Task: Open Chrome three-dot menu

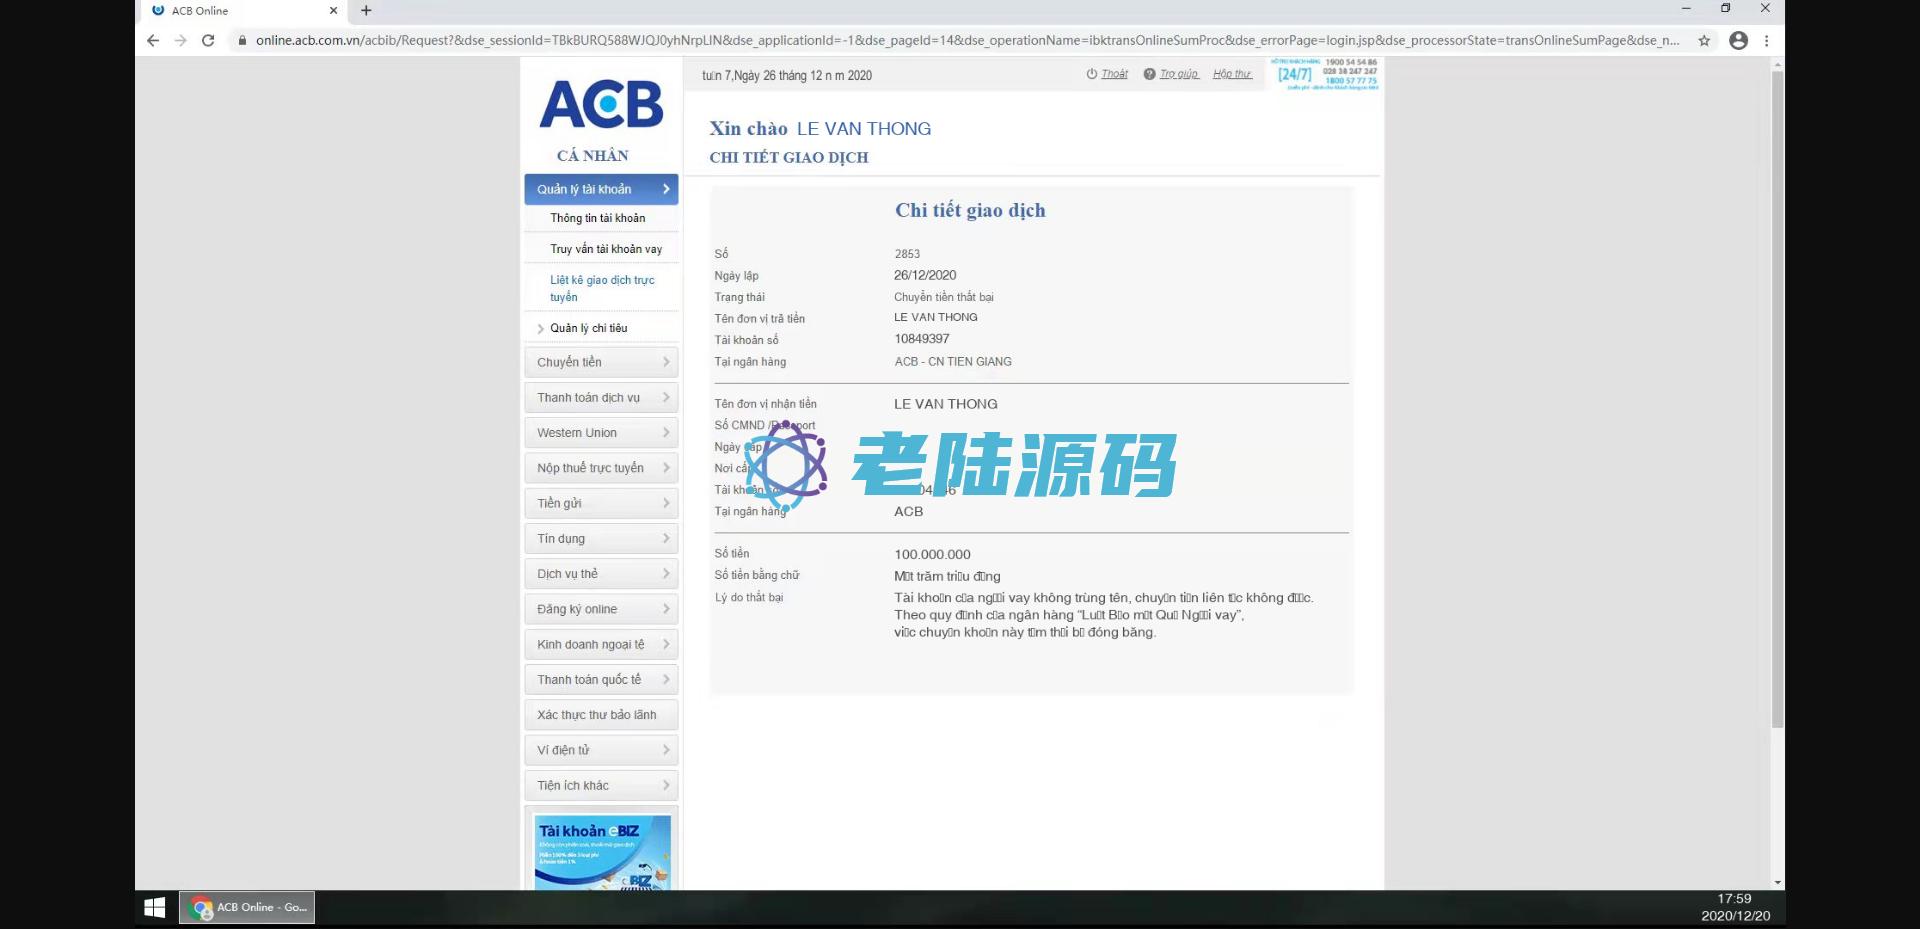Action: (1767, 41)
